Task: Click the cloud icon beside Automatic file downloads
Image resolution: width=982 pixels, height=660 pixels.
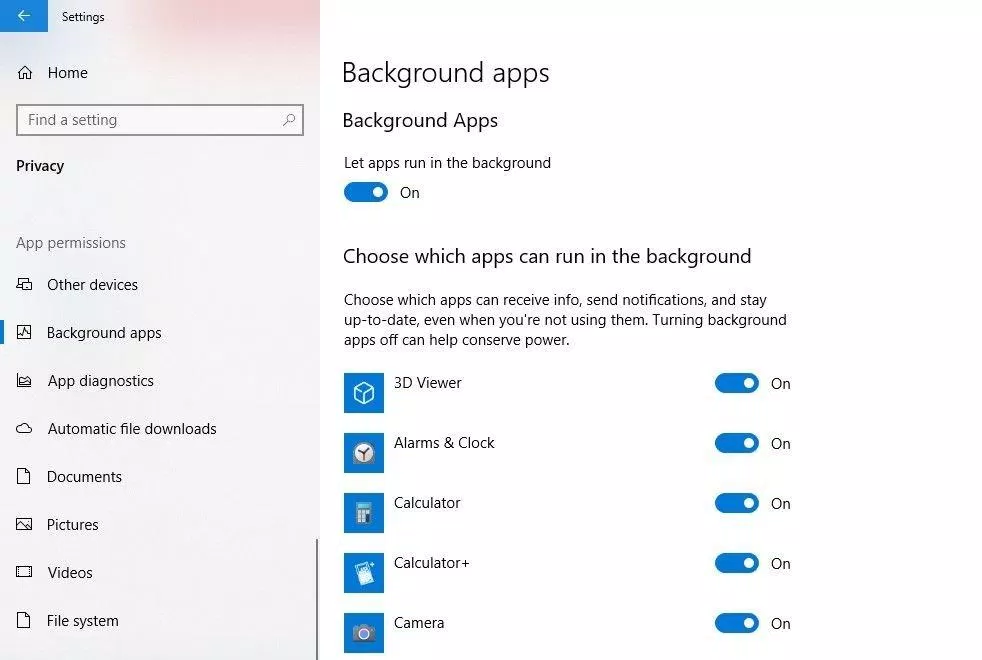Action: pyautogui.click(x=24, y=428)
